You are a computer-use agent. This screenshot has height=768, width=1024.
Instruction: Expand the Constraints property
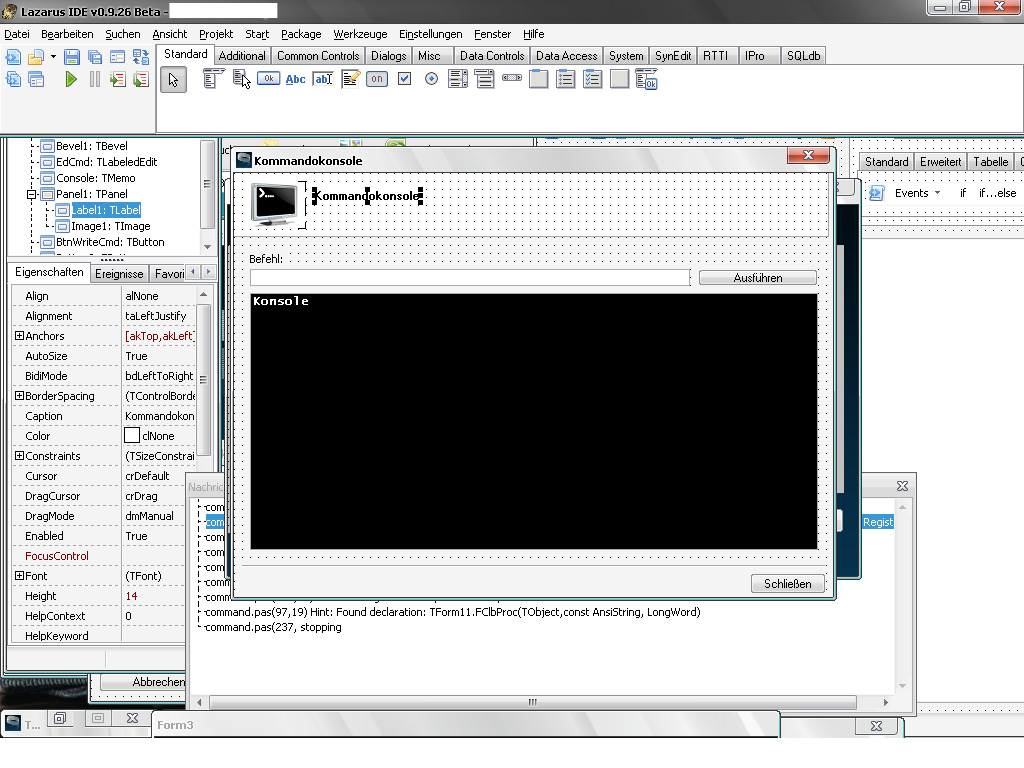pos(19,456)
